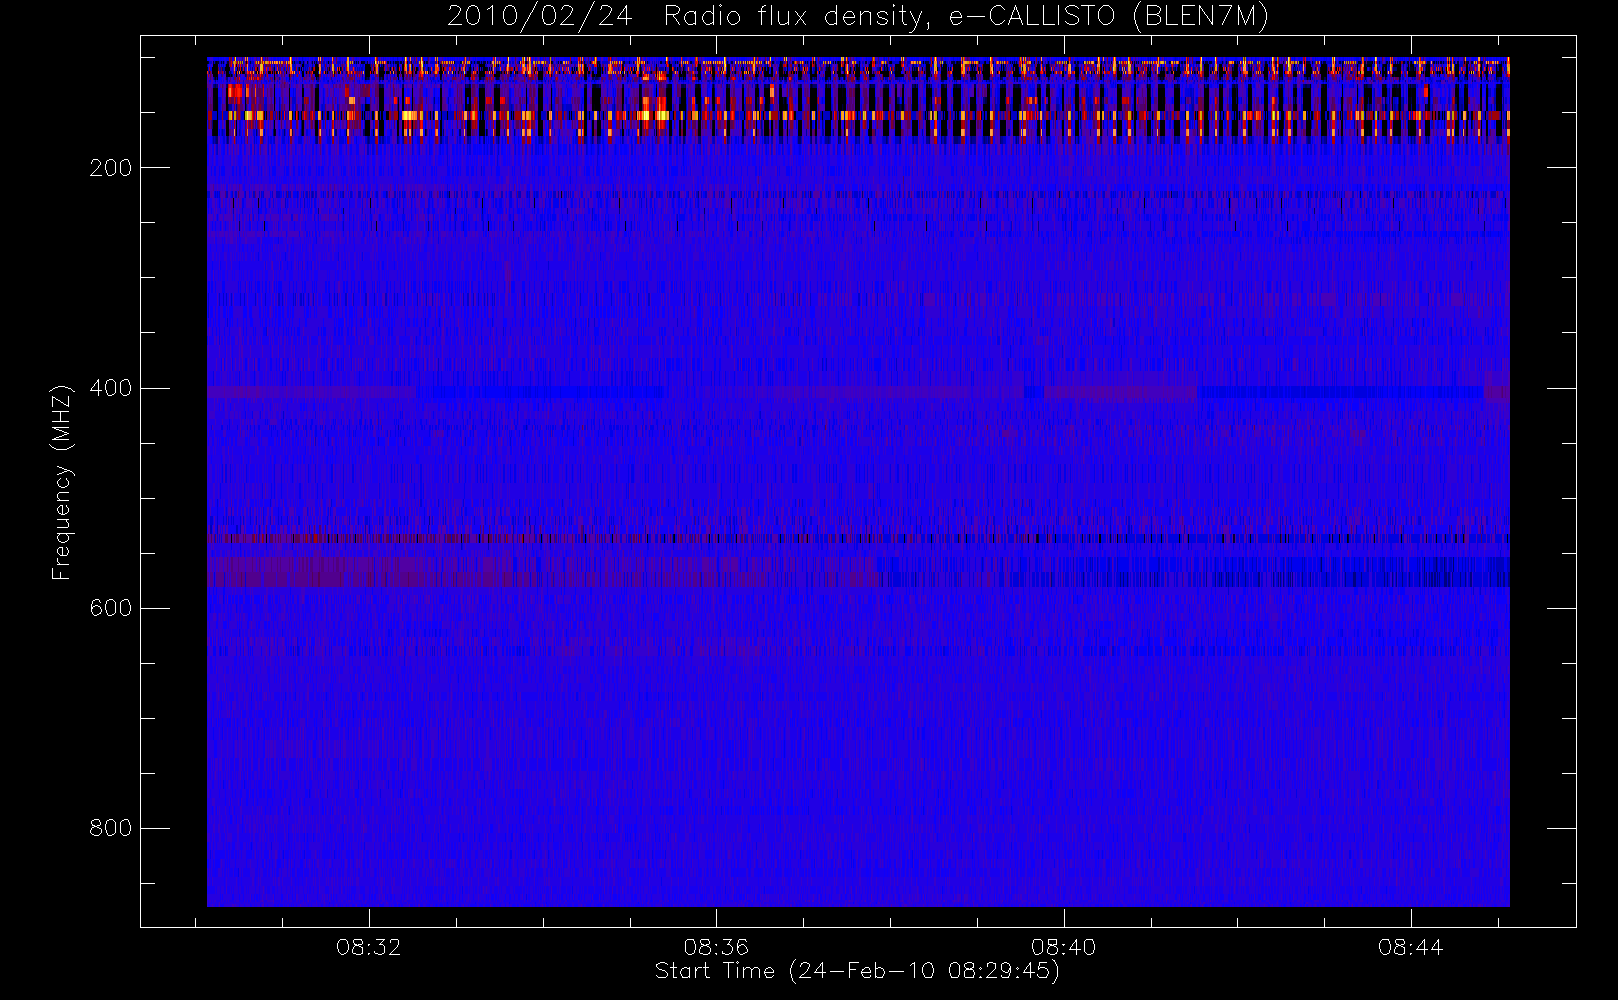Click the 200 frequency tick label
The width and height of the screenshot is (1618, 1000).
click(x=111, y=168)
